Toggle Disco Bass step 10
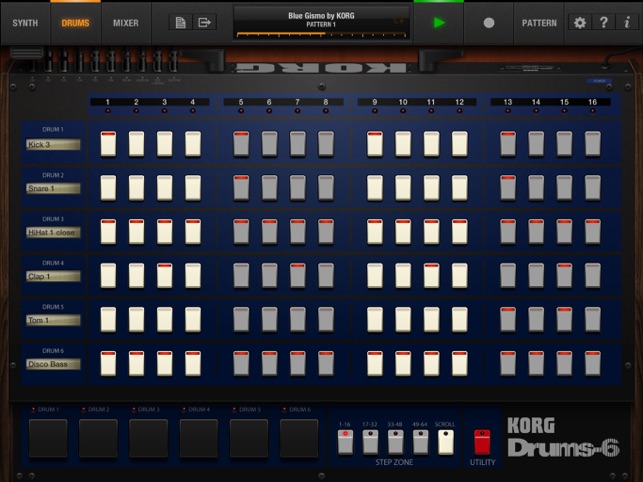 click(x=403, y=363)
